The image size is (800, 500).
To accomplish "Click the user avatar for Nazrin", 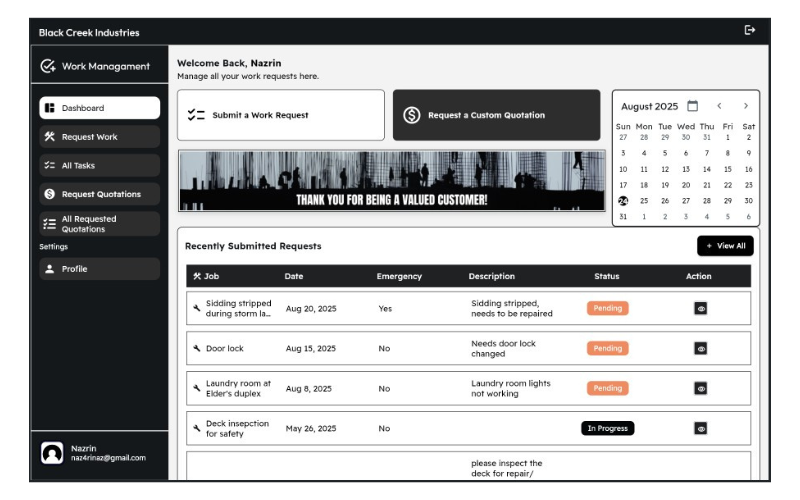I will (x=52, y=453).
